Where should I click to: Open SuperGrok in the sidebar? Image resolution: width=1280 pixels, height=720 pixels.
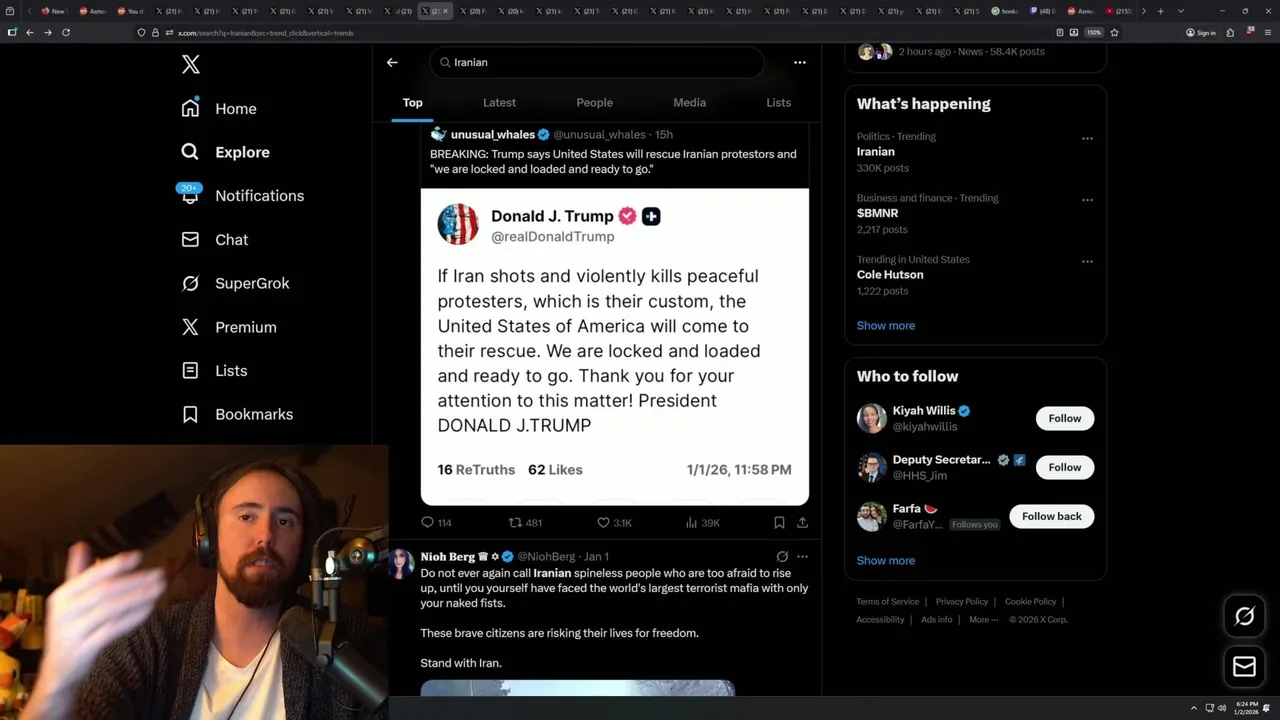point(252,283)
